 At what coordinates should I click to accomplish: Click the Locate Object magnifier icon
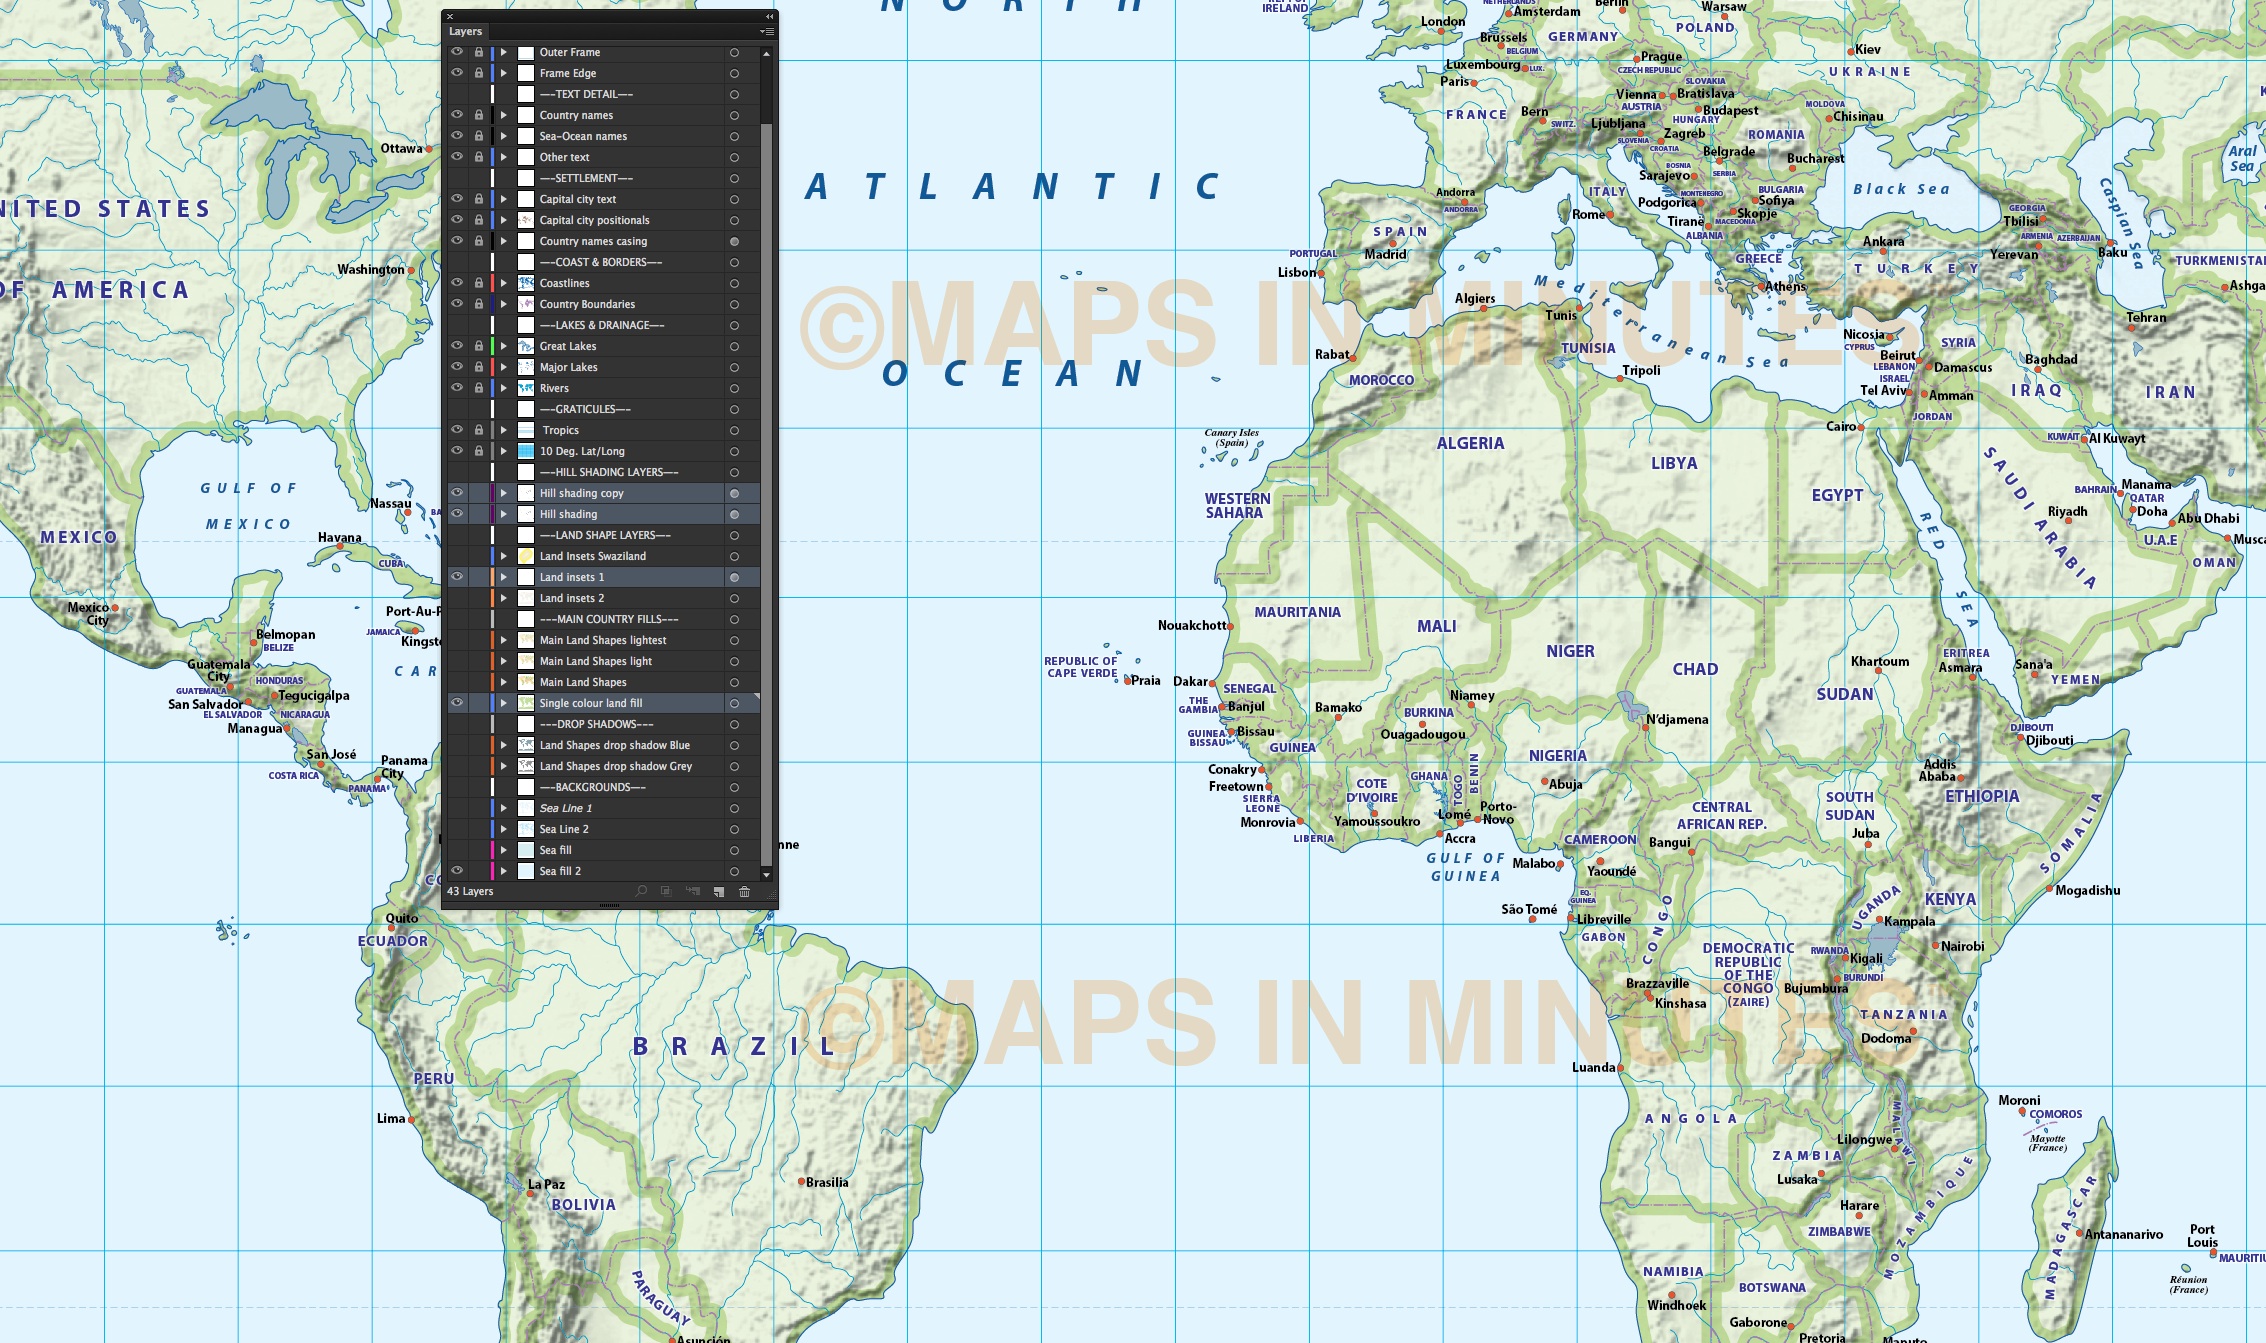point(643,891)
